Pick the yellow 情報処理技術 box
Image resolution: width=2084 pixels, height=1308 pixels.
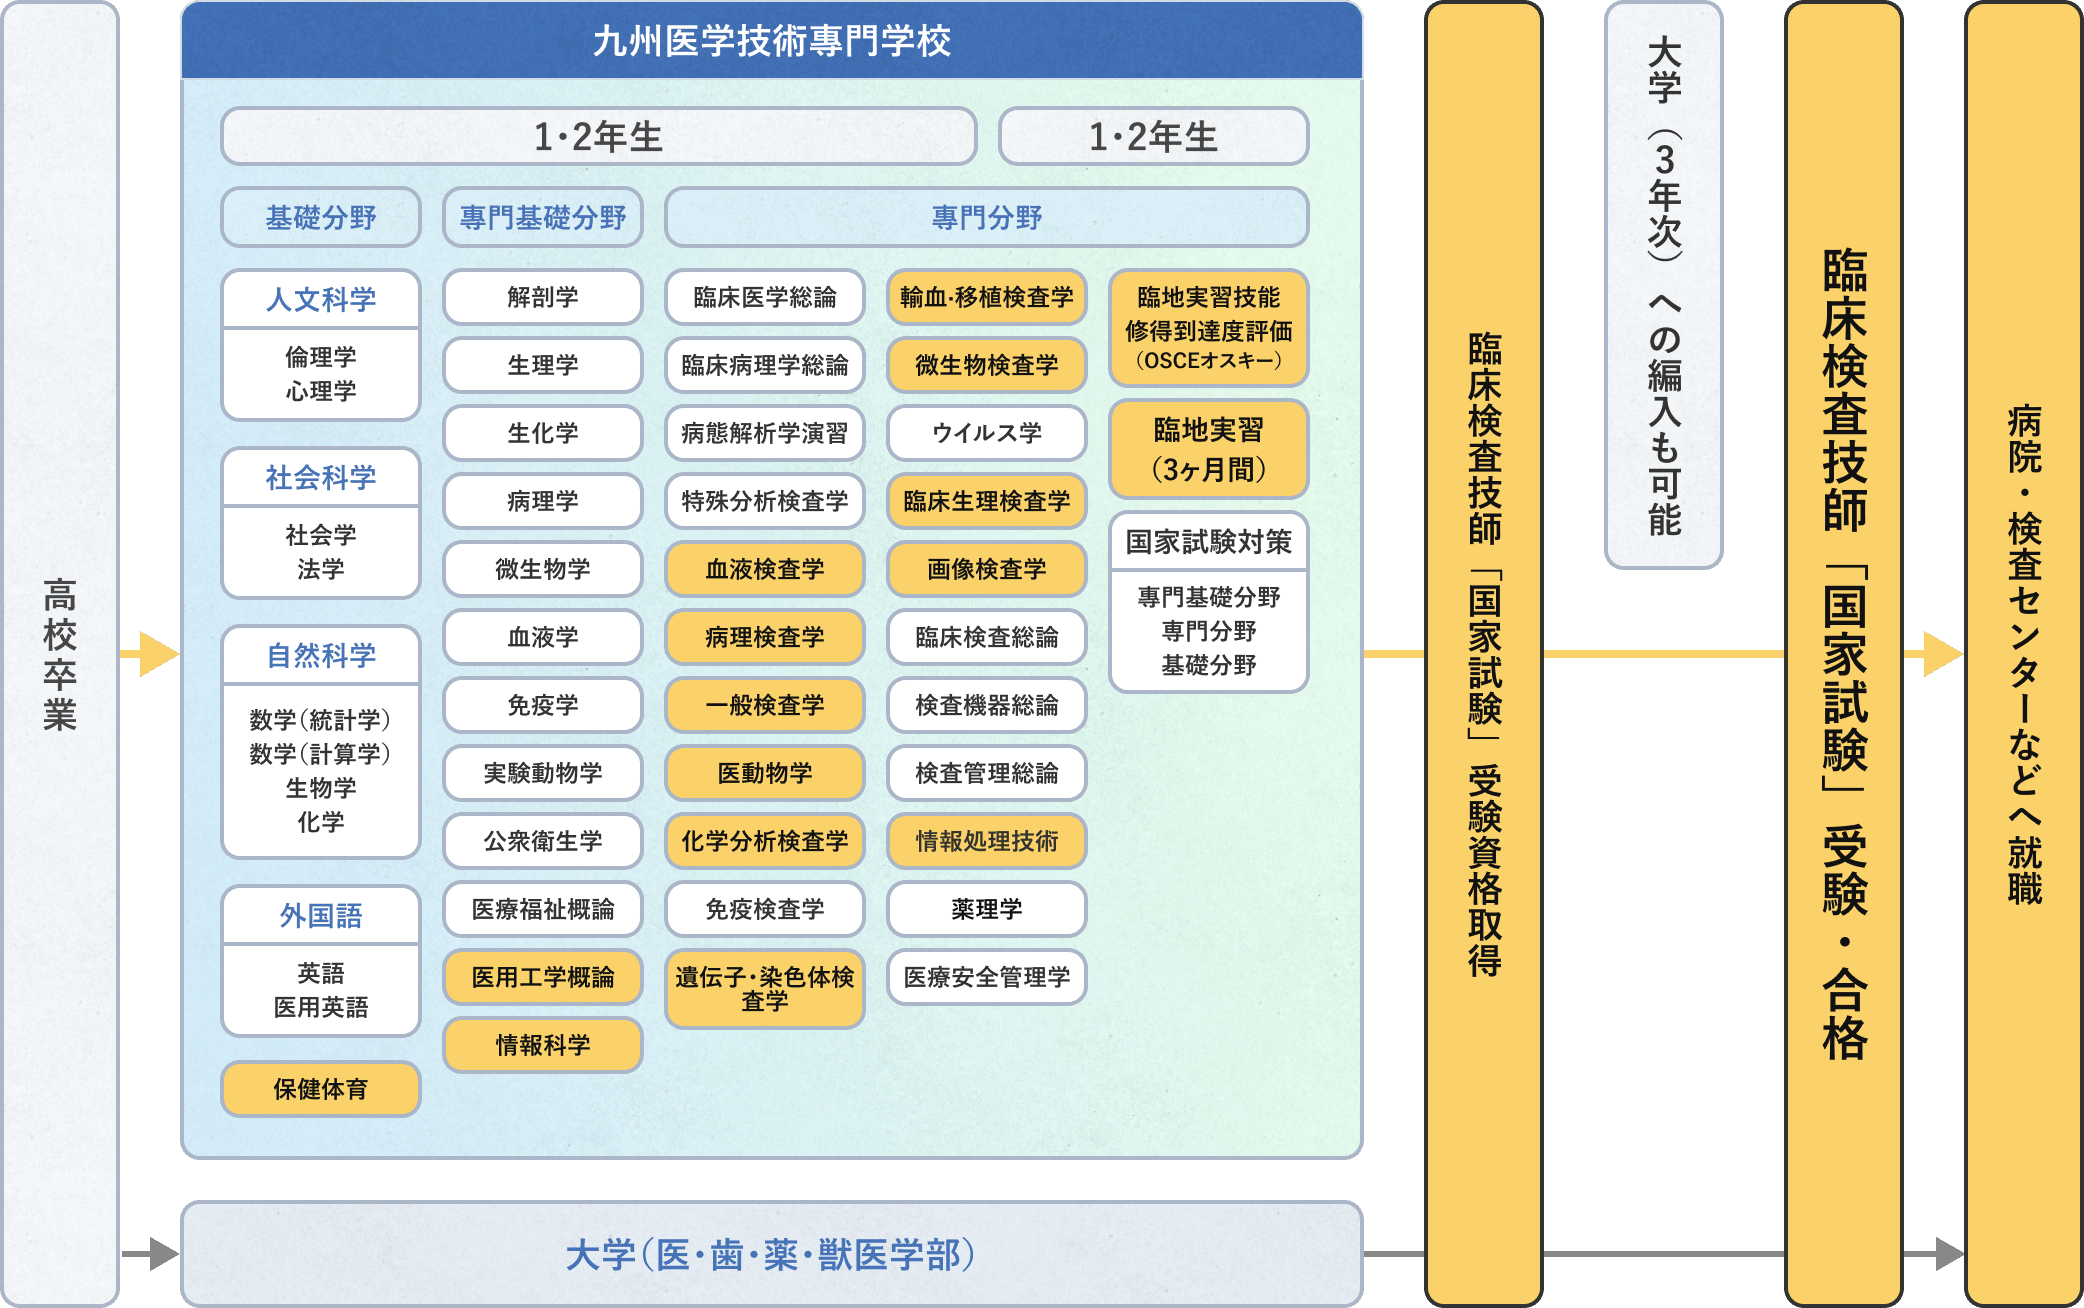[987, 841]
